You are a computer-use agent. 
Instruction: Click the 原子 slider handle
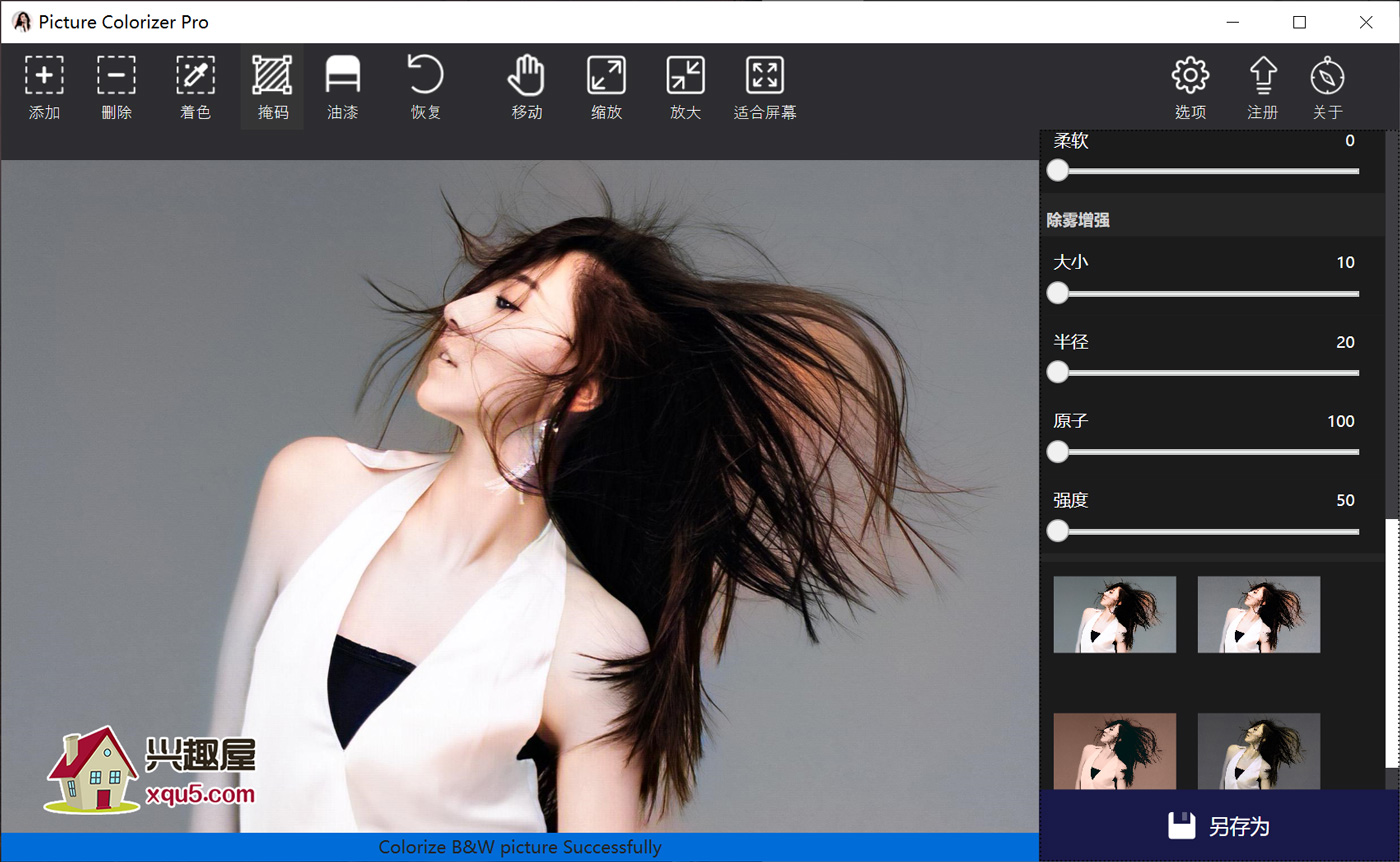coord(1057,452)
